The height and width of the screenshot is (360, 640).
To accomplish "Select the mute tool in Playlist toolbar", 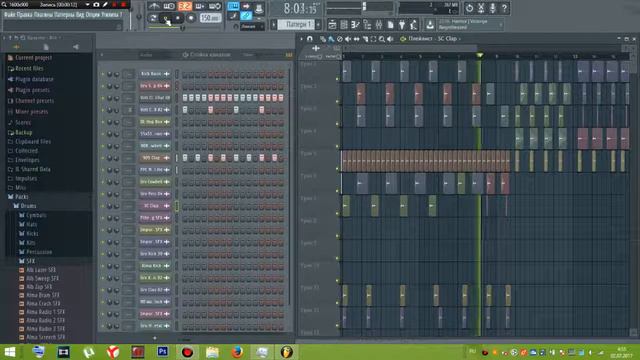I will (x=348, y=39).
